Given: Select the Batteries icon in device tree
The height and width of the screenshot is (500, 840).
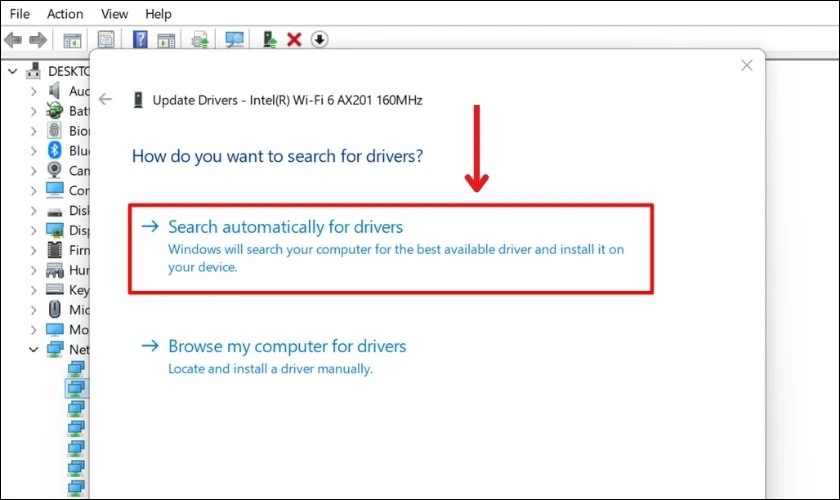Looking at the screenshot, I should tap(55, 111).
